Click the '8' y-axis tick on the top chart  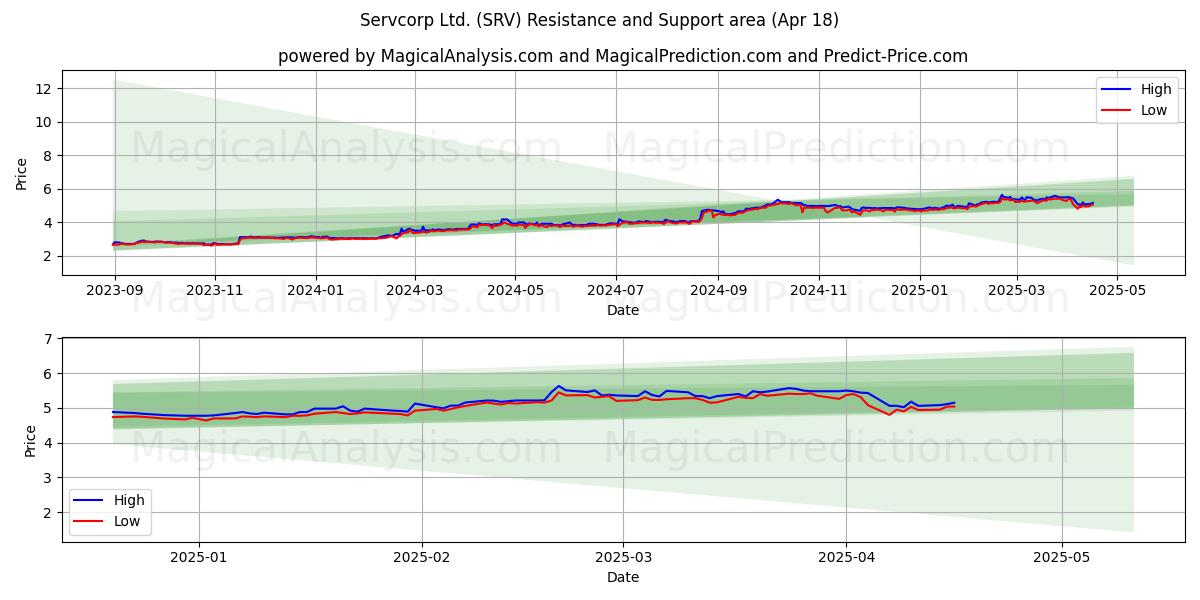point(49,156)
